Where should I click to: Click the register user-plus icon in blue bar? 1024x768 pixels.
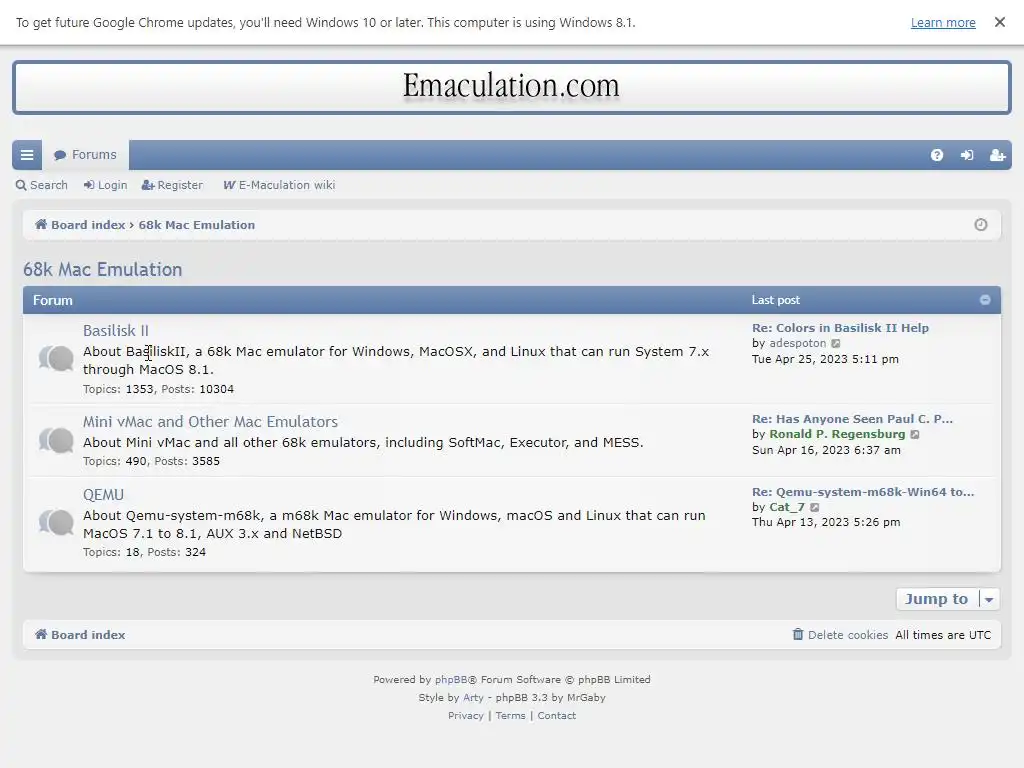point(997,155)
